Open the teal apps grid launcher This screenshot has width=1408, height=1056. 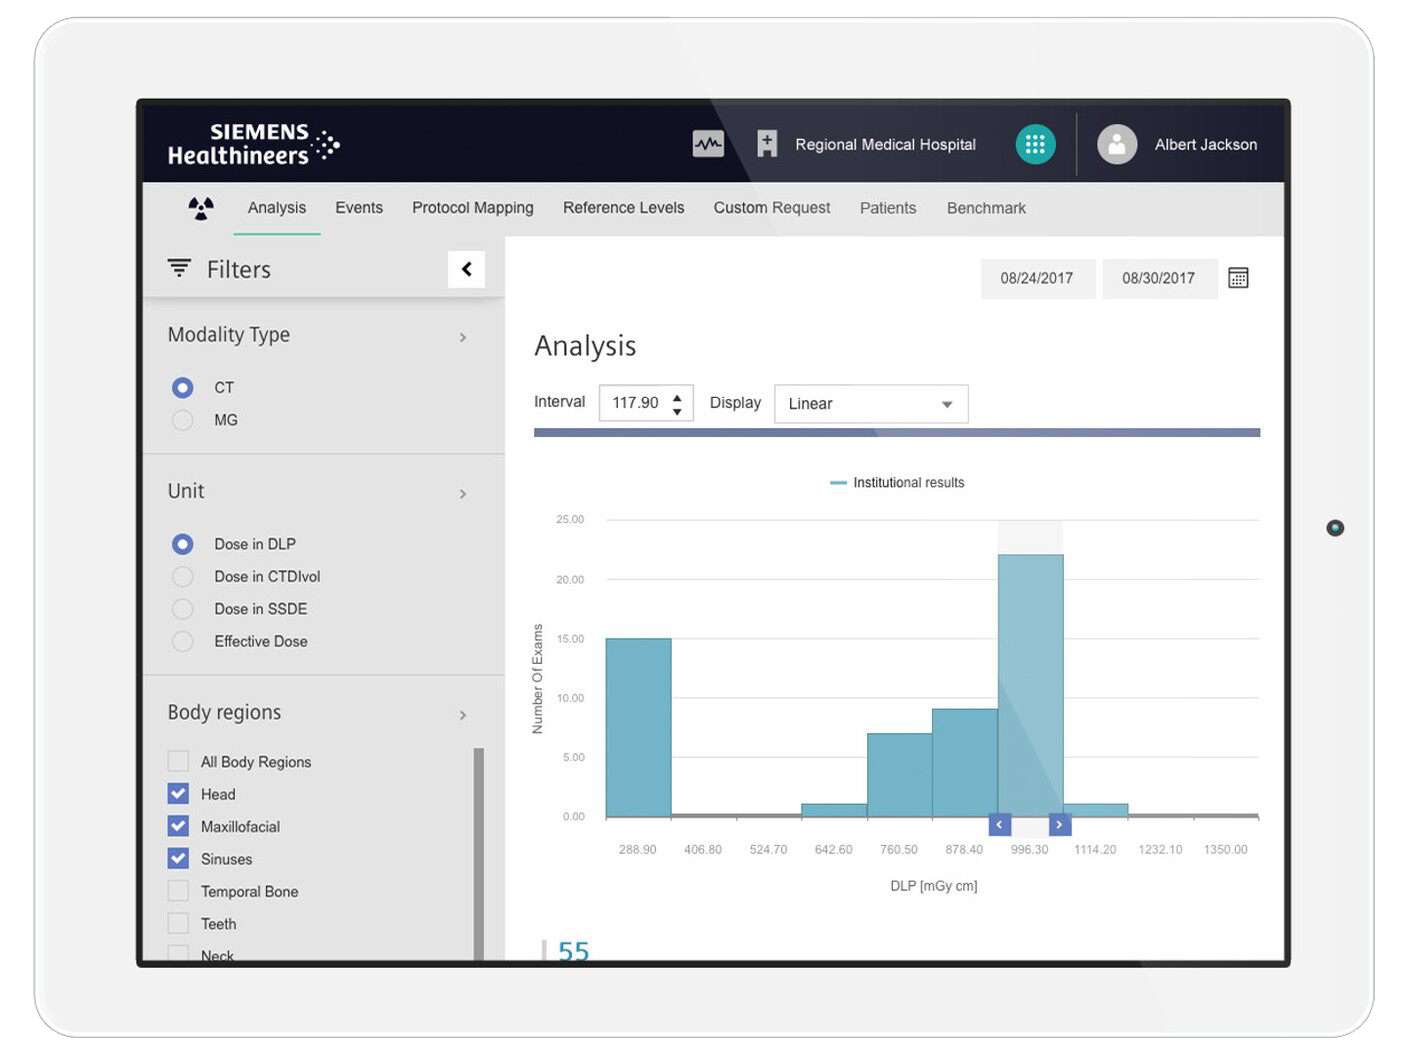click(1035, 145)
